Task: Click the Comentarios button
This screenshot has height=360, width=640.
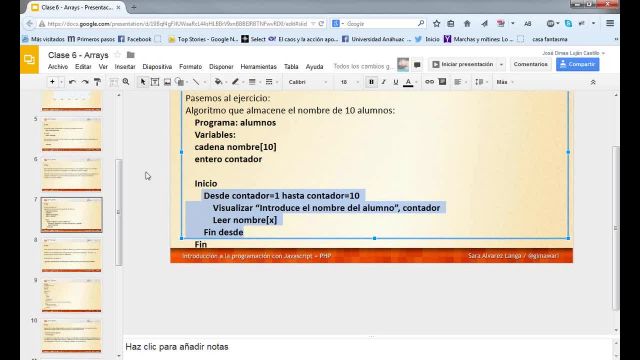Action: [x=530, y=64]
